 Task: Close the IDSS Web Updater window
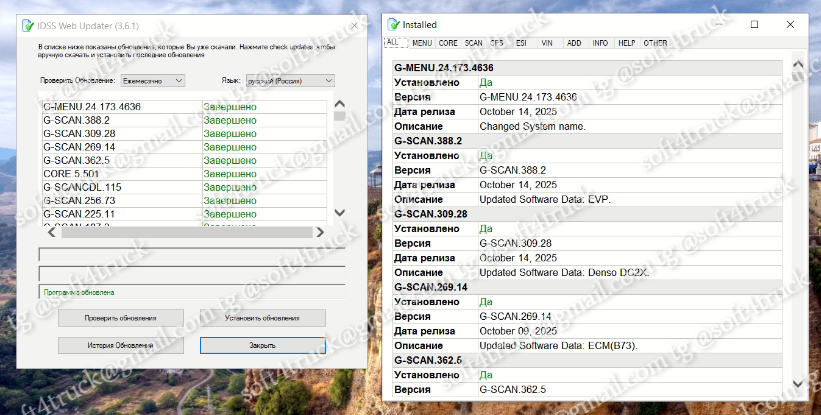tap(354, 26)
